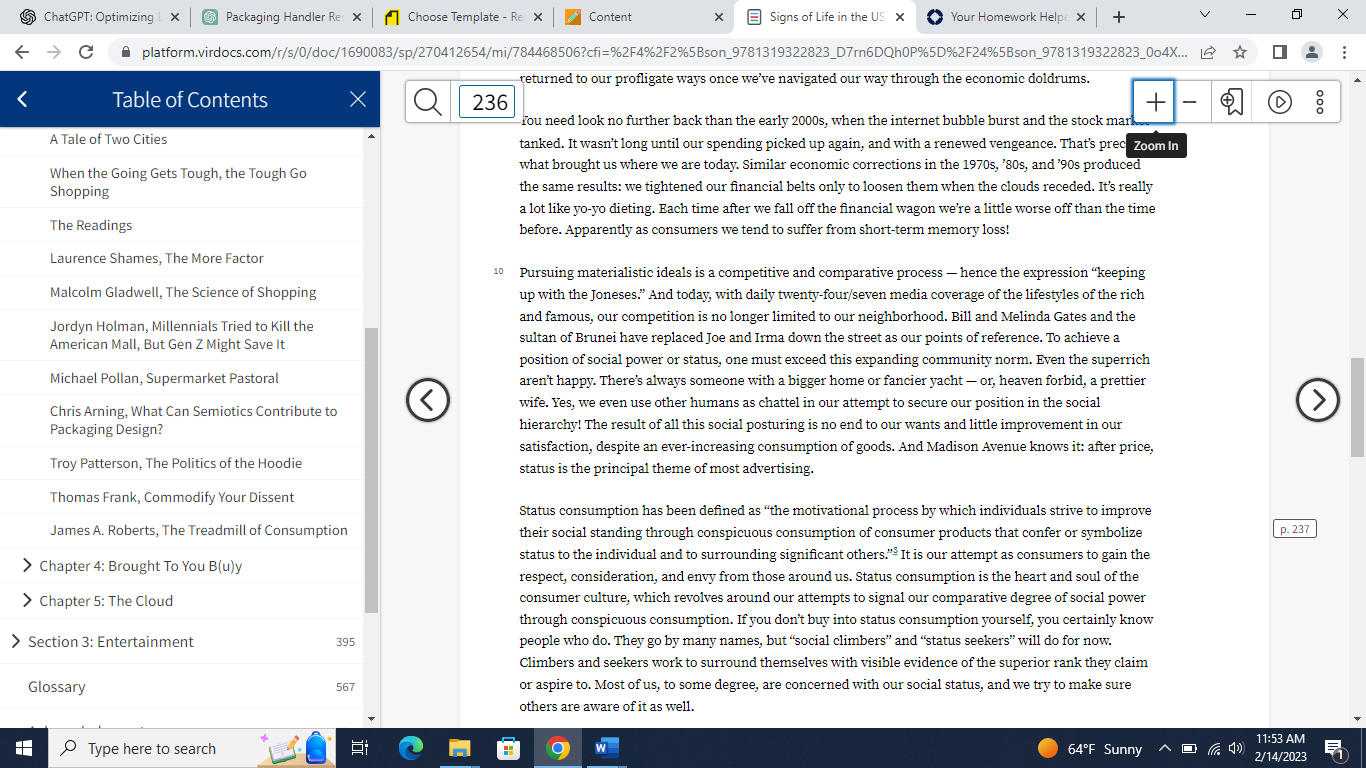
Task: Open the Chrome side panel icon
Action: pos(1280,52)
